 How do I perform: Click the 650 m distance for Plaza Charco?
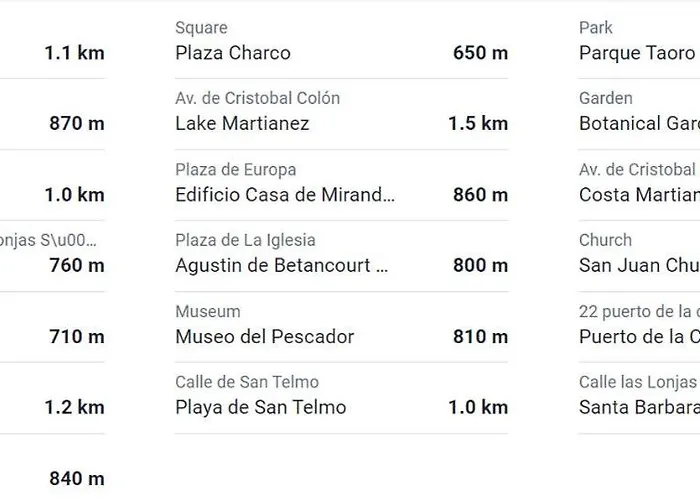tap(480, 53)
